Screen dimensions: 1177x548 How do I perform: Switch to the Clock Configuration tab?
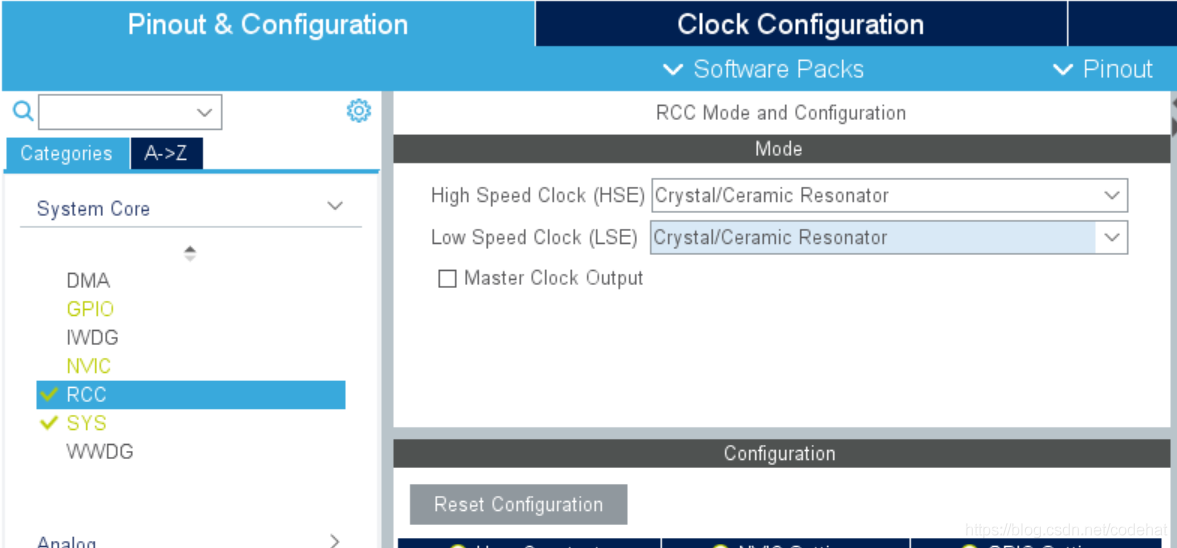tap(801, 24)
